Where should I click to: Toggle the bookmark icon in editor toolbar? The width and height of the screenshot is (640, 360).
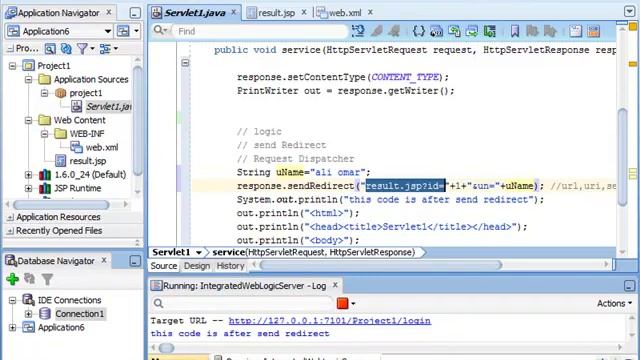coord(515,31)
